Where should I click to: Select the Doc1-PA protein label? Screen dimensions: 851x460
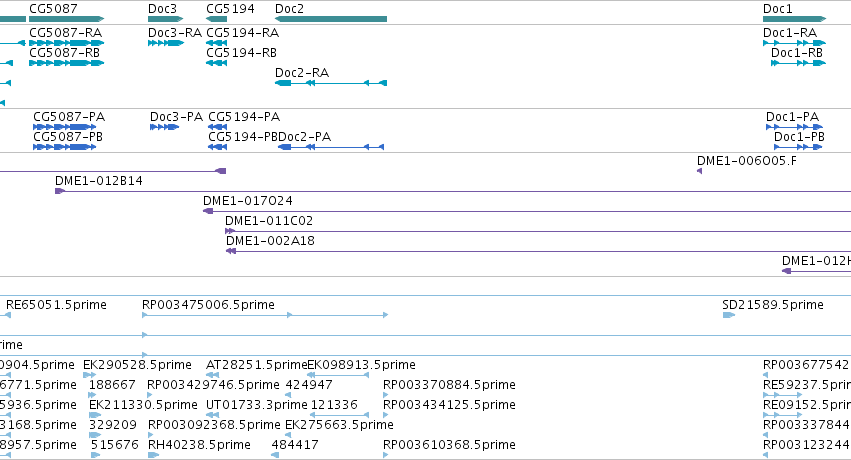click(792, 117)
